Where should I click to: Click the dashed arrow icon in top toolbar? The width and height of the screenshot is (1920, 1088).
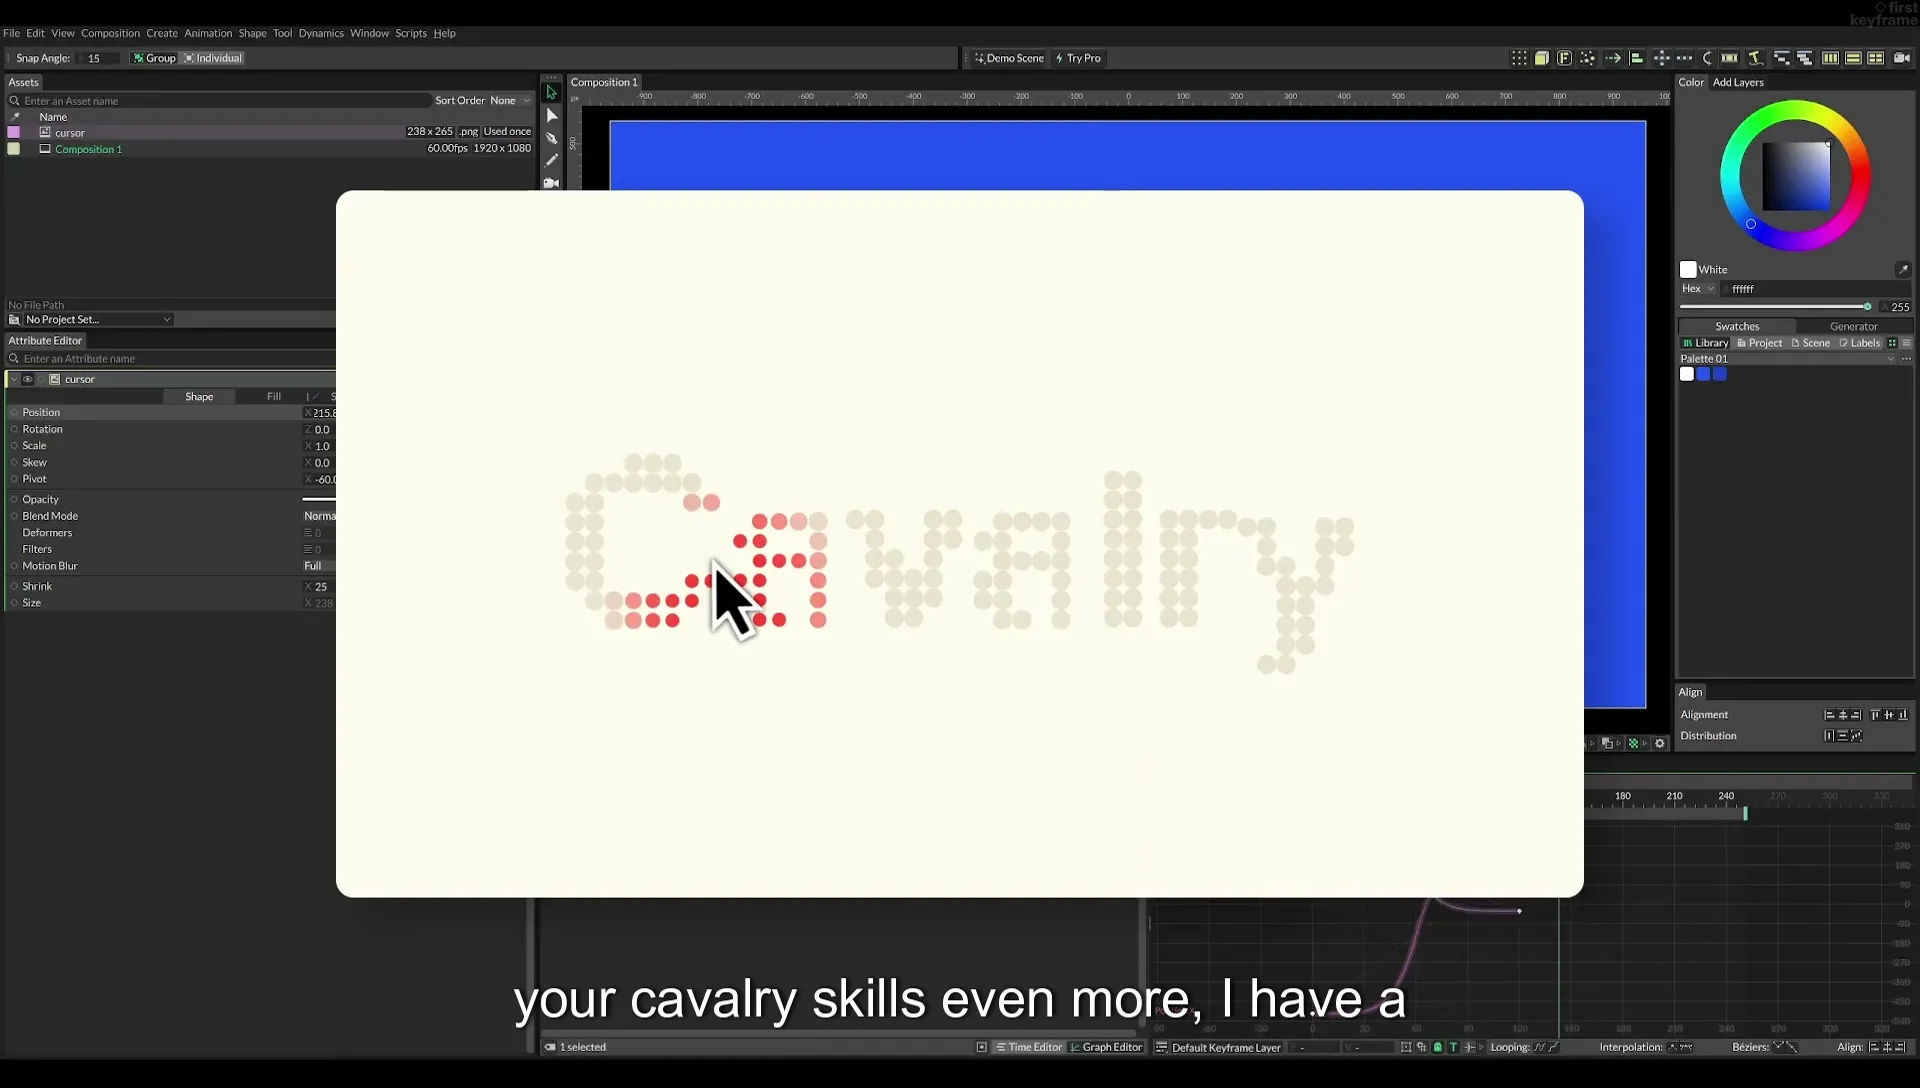click(1613, 58)
